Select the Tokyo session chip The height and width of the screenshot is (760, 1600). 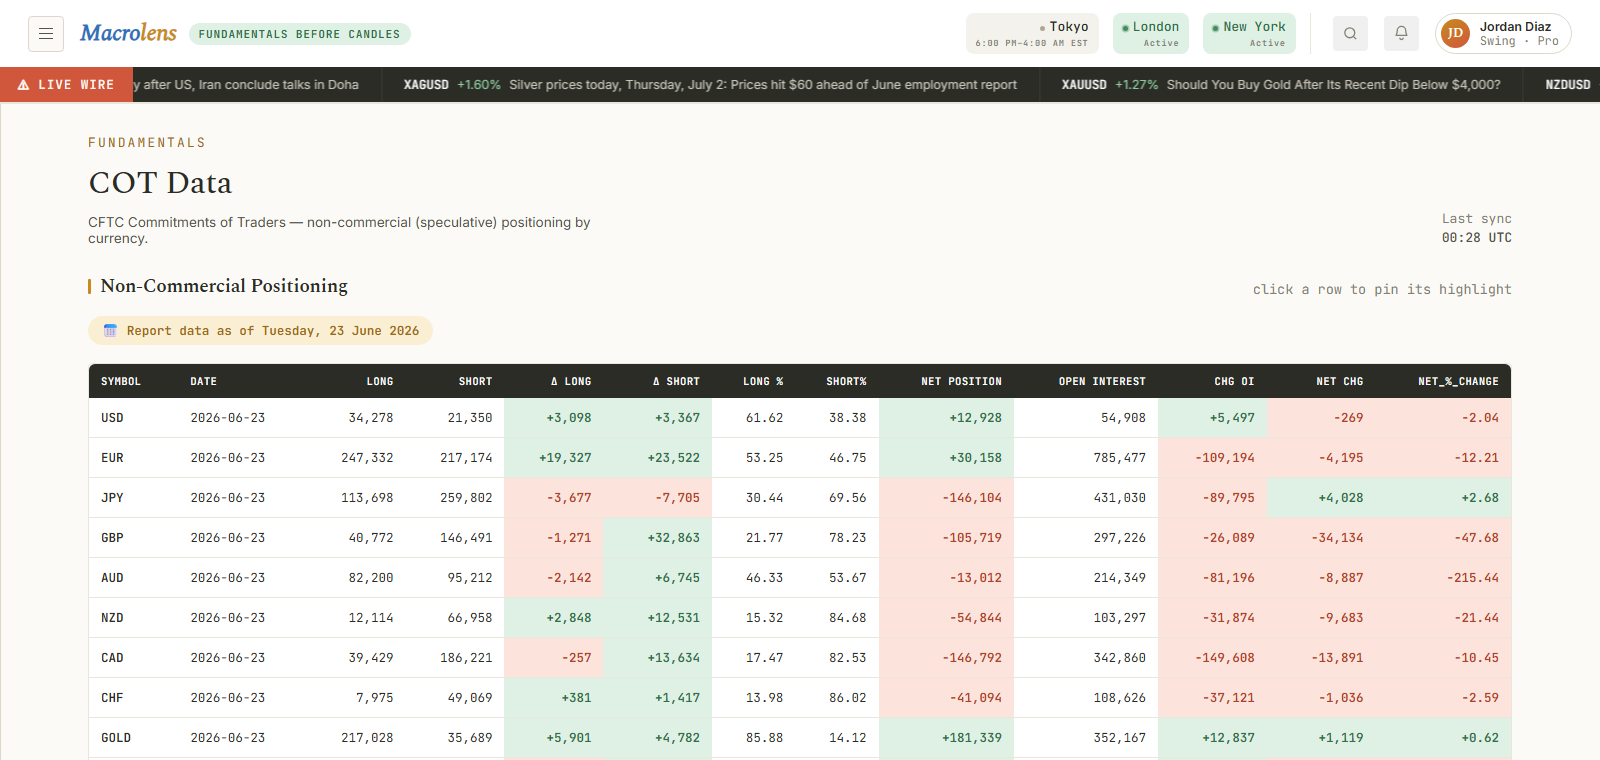[x=1032, y=33]
